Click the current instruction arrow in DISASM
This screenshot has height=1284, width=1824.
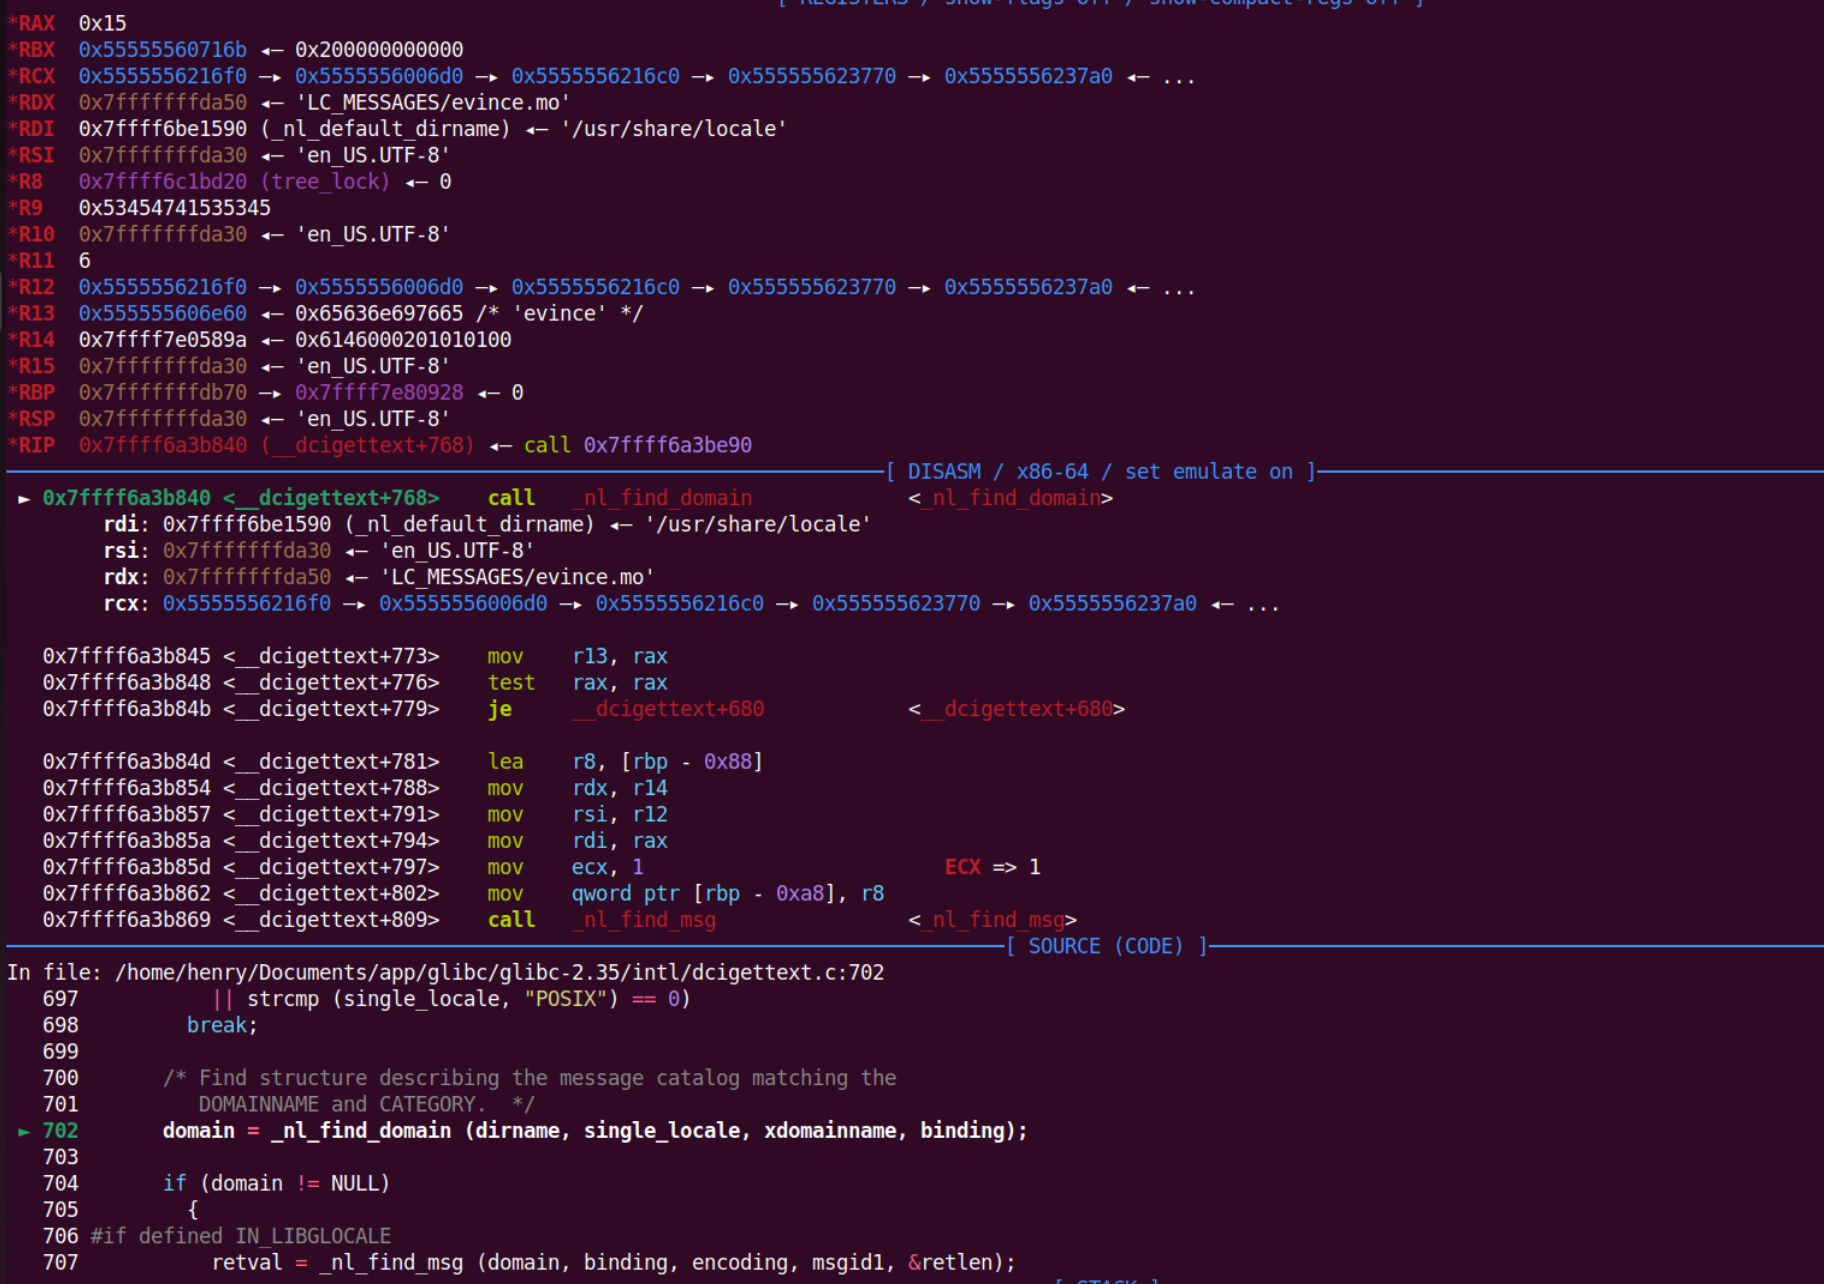click(x=23, y=498)
